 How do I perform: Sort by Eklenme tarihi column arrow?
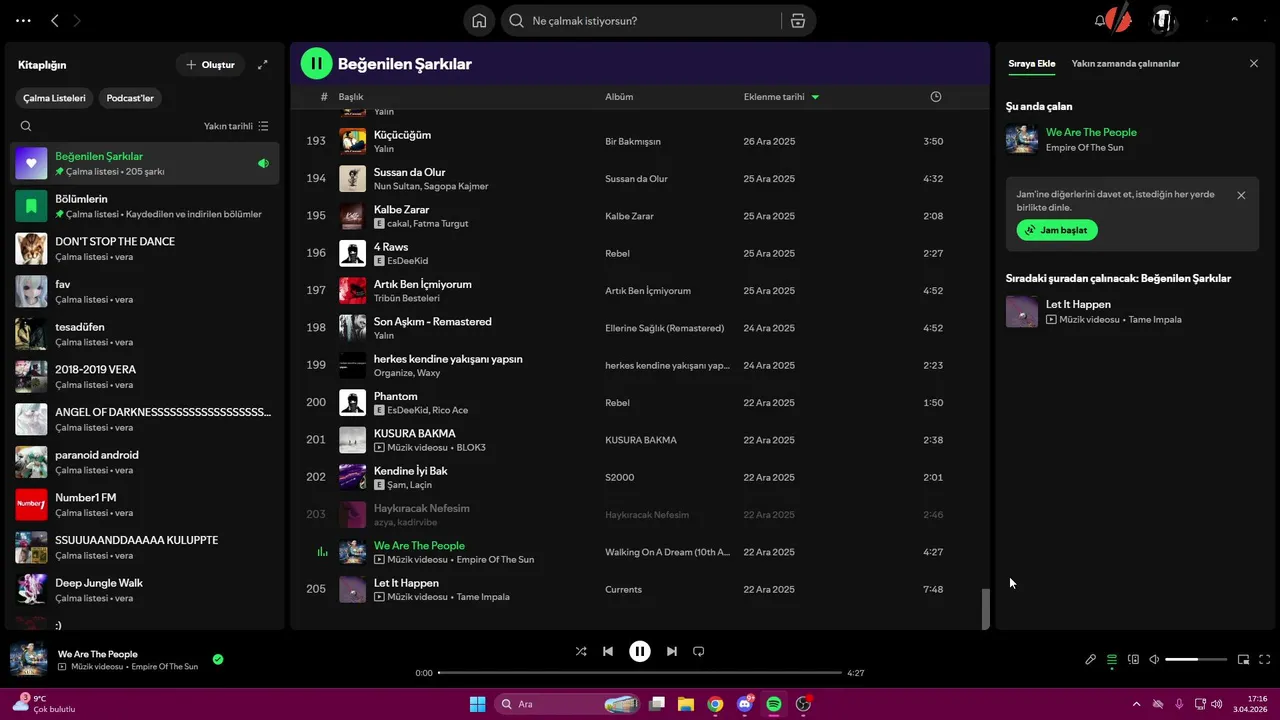[x=815, y=97]
